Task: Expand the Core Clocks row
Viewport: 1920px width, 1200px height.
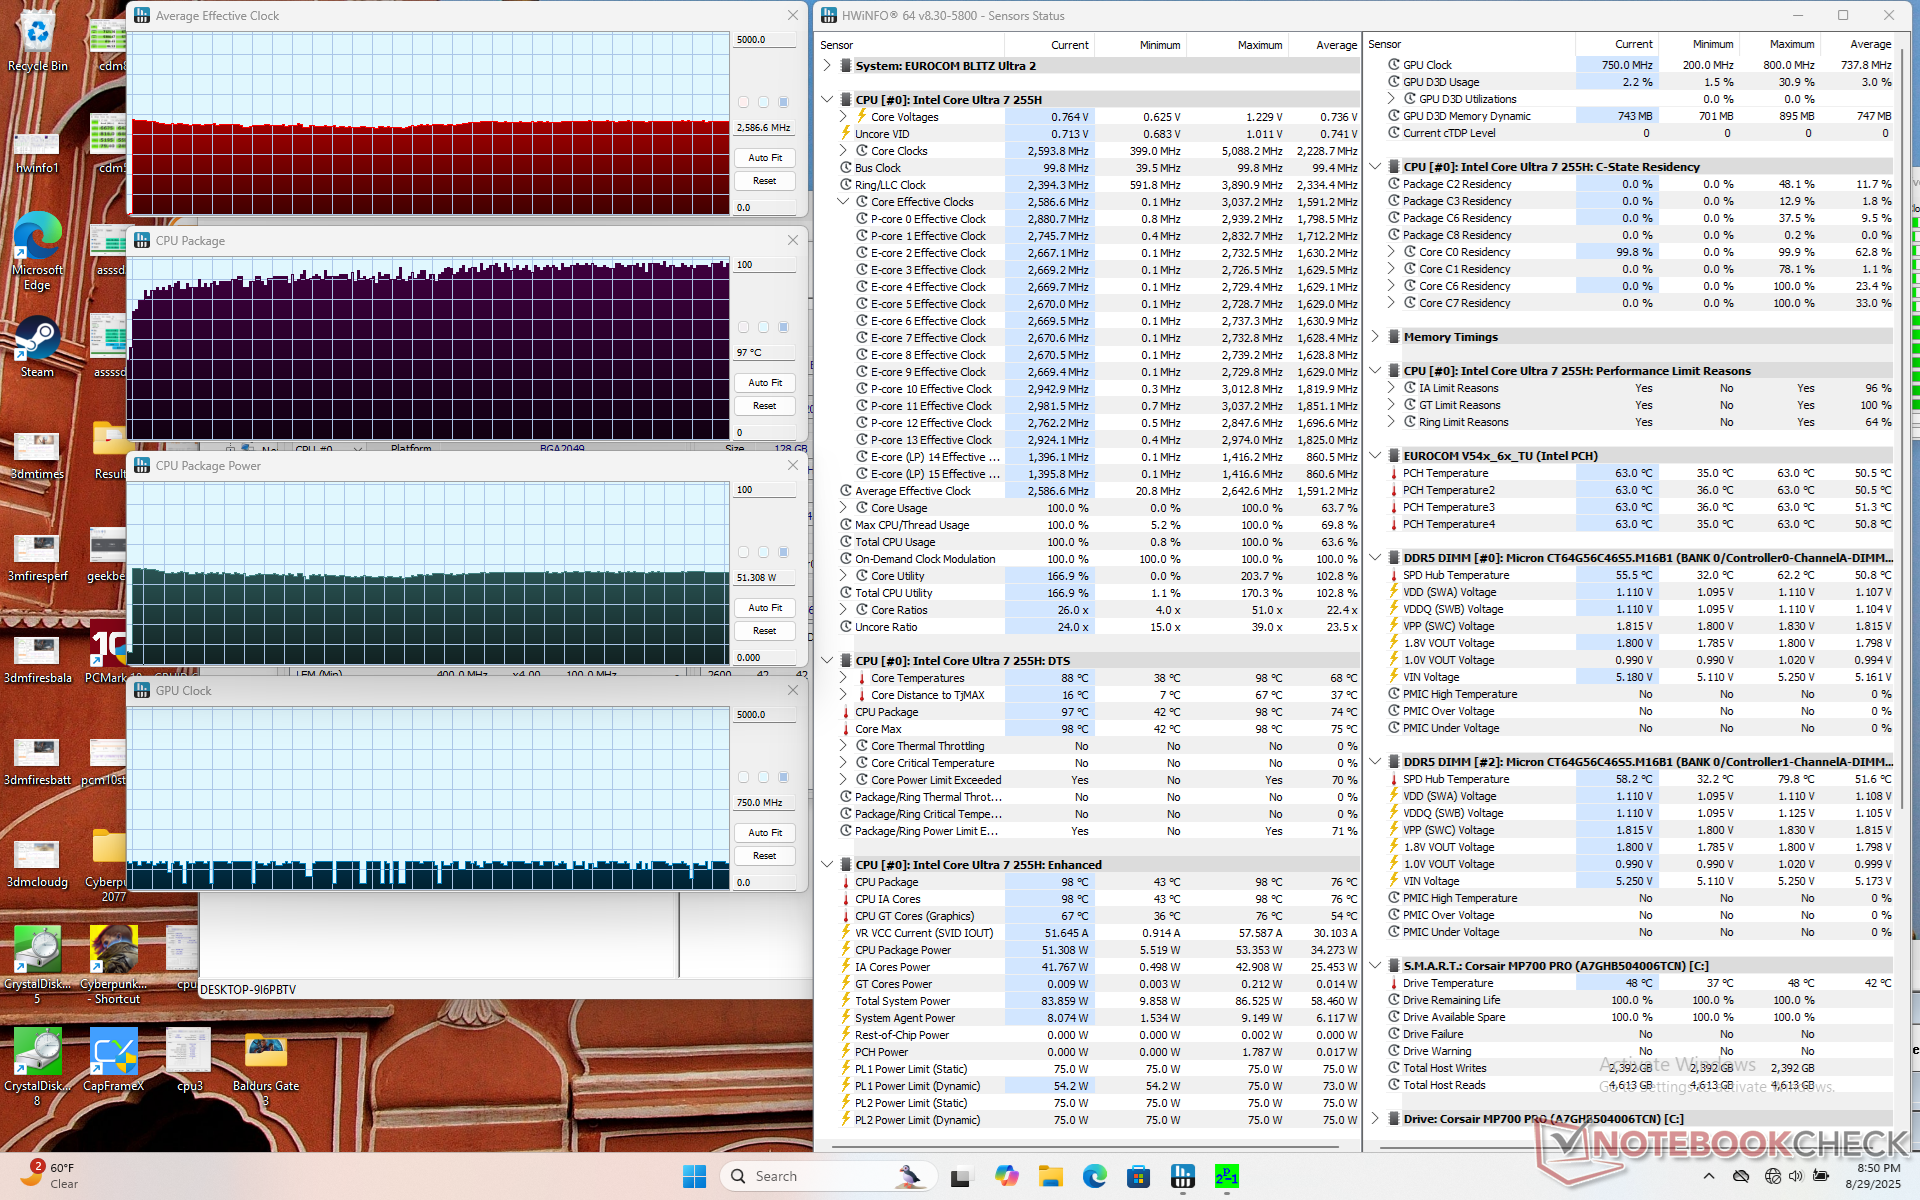Action: [843, 151]
